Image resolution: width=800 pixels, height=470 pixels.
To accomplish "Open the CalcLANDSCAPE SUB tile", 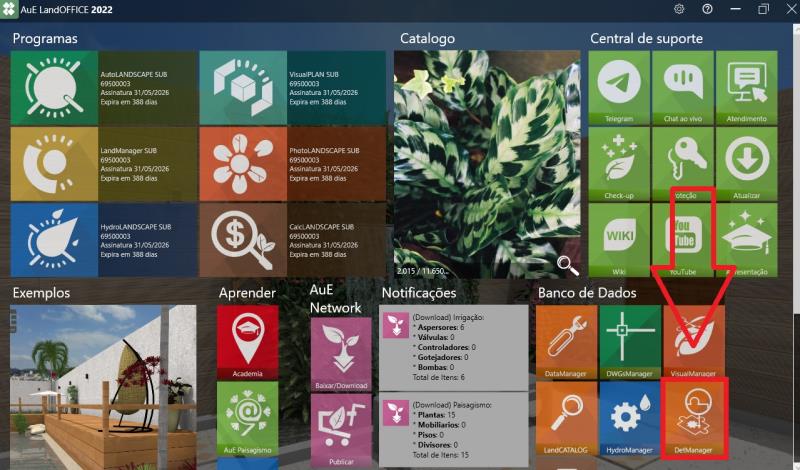I will pos(292,240).
